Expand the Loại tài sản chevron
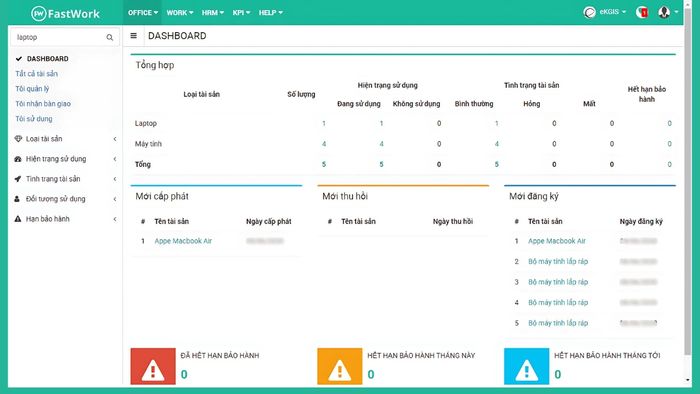700x394 pixels. pos(115,139)
